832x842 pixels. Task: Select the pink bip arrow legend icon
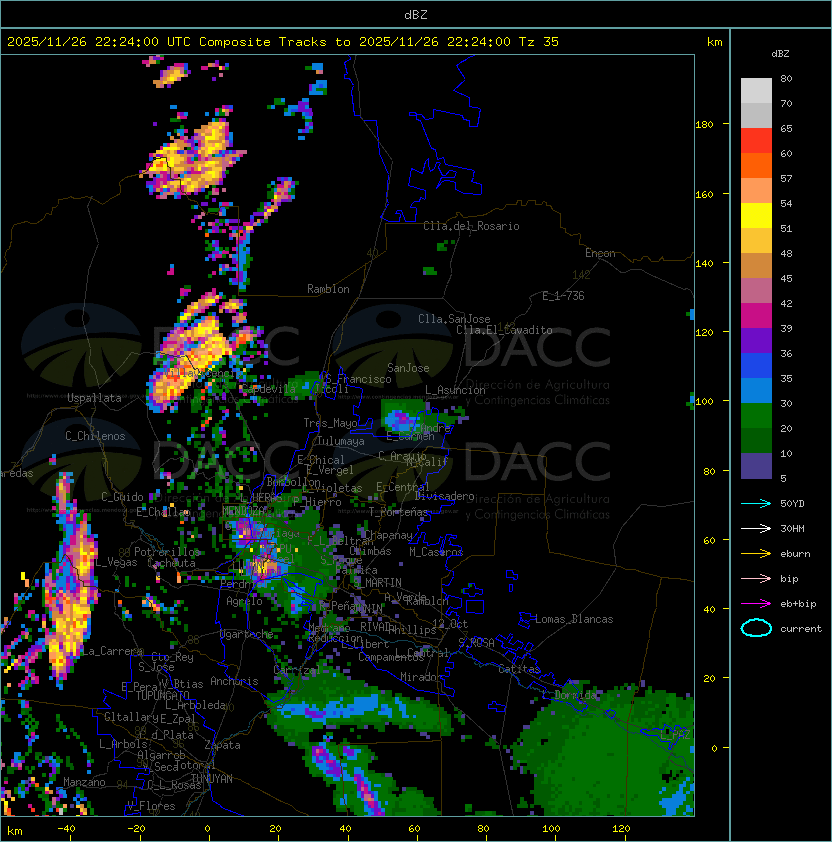pyautogui.click(x=756, y=579)
